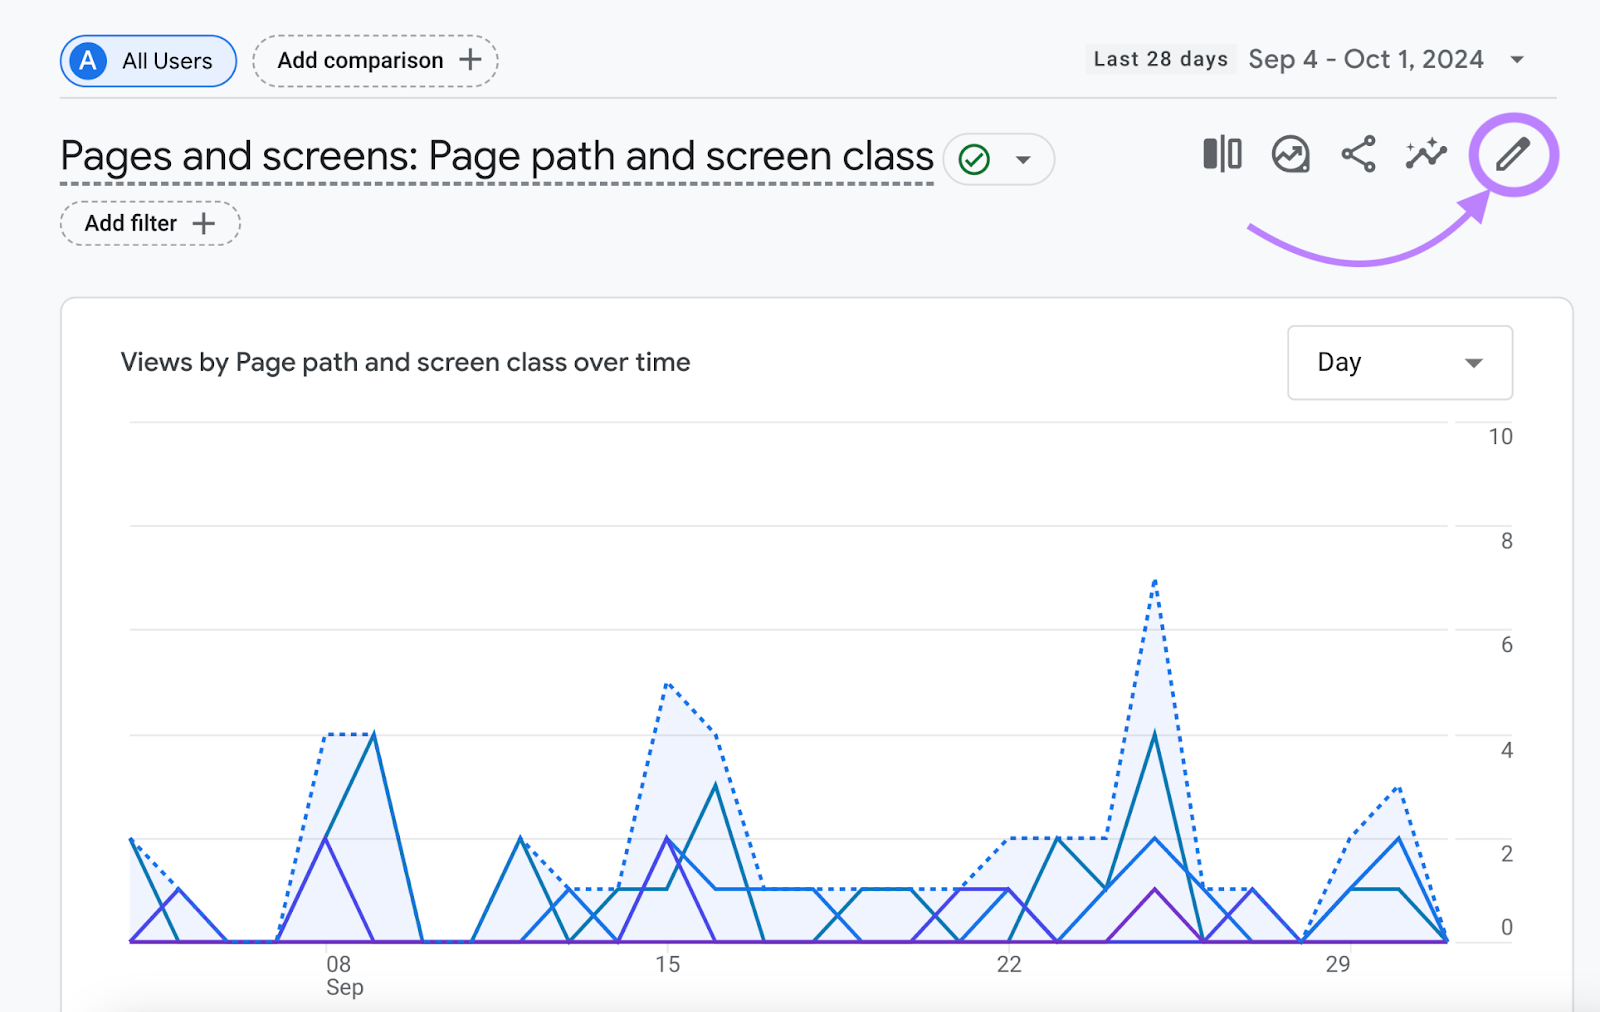Click the 15 label on the x-axis
The width and height of the screenshot is (1600, 1012).
tap(668, 964)
